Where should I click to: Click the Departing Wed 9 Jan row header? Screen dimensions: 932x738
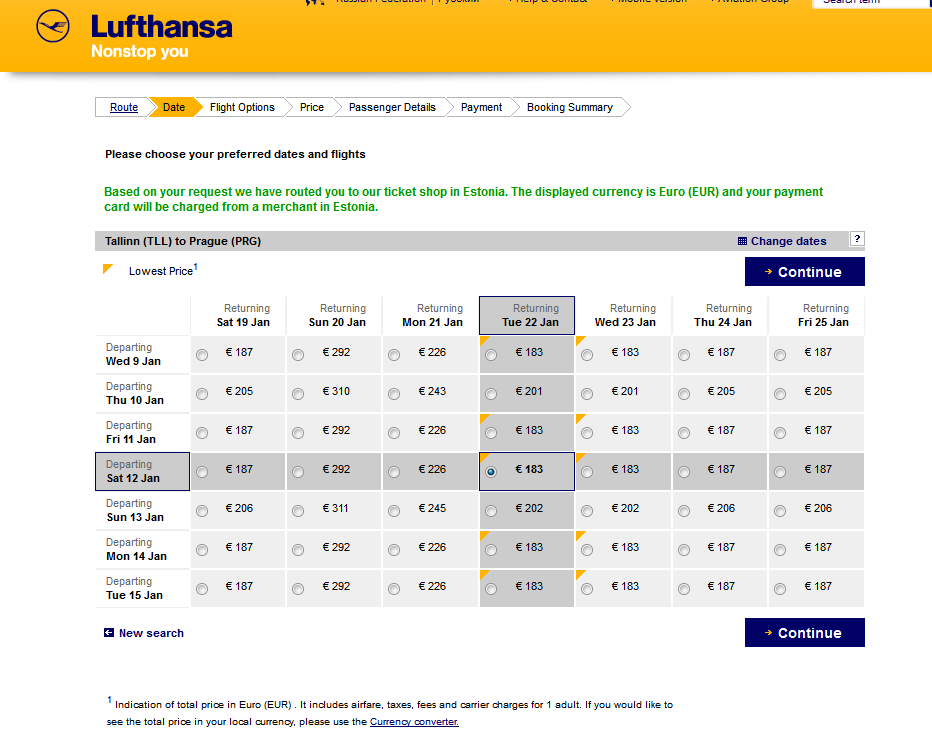coord(143,355)
